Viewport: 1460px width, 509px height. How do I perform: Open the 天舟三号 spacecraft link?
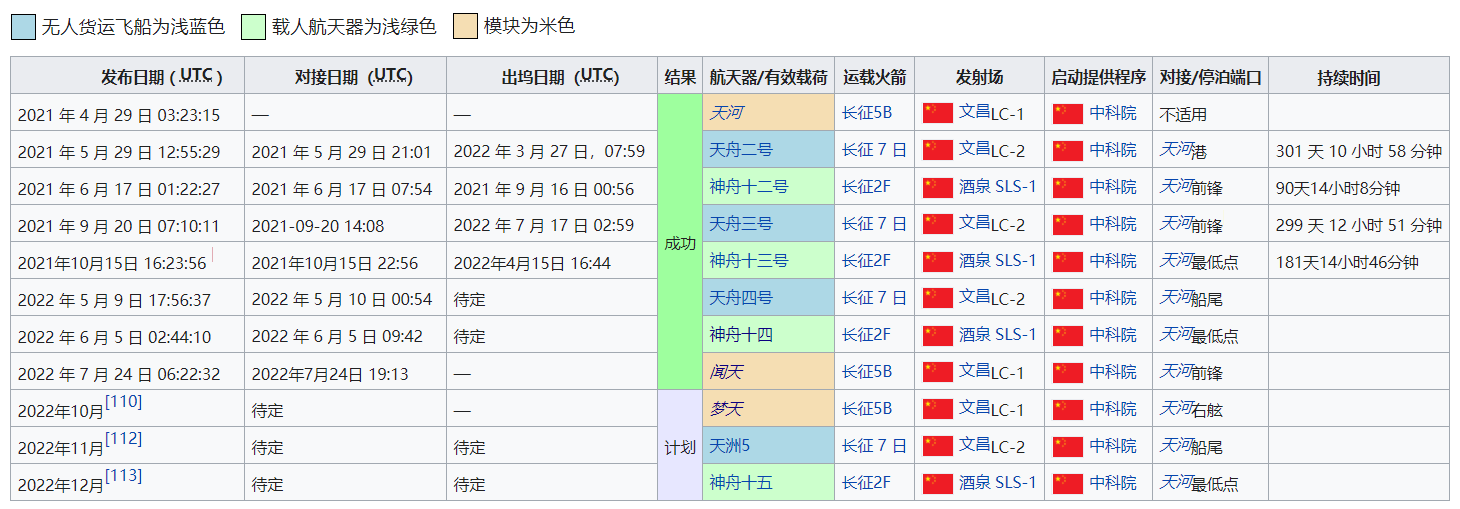(740, 224)
